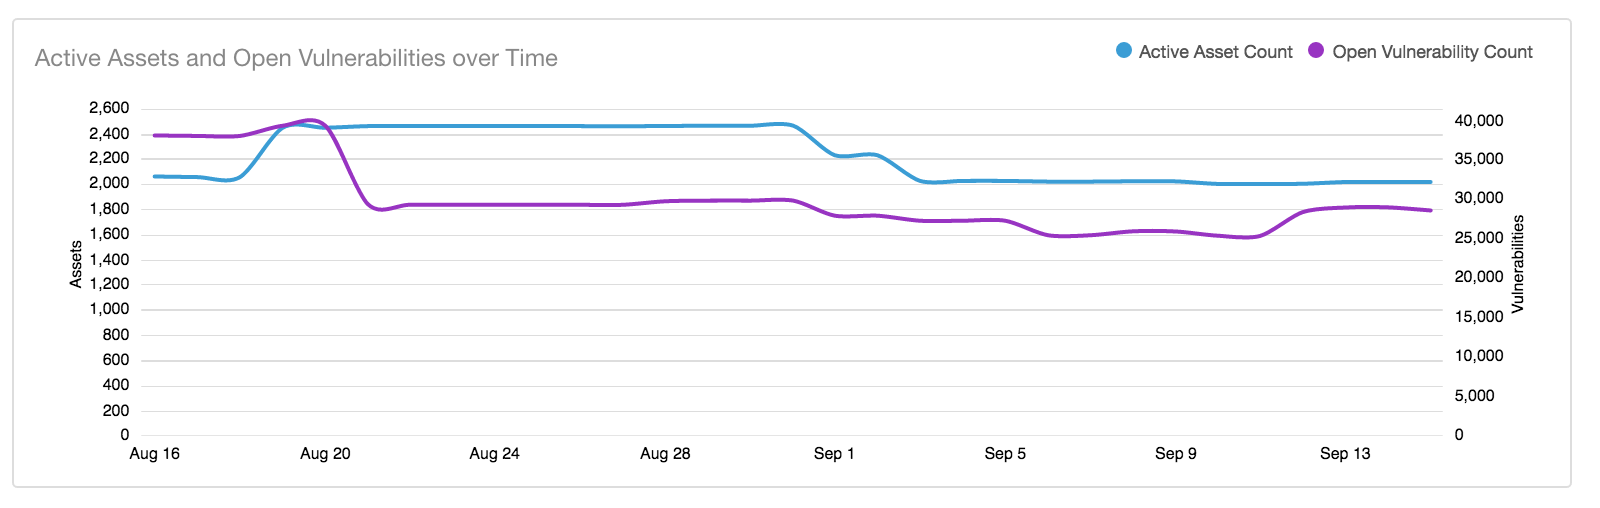Viewport: 1600px width, 508px height.
Task: Select the Sep 5 date label
Action: 1005,454
